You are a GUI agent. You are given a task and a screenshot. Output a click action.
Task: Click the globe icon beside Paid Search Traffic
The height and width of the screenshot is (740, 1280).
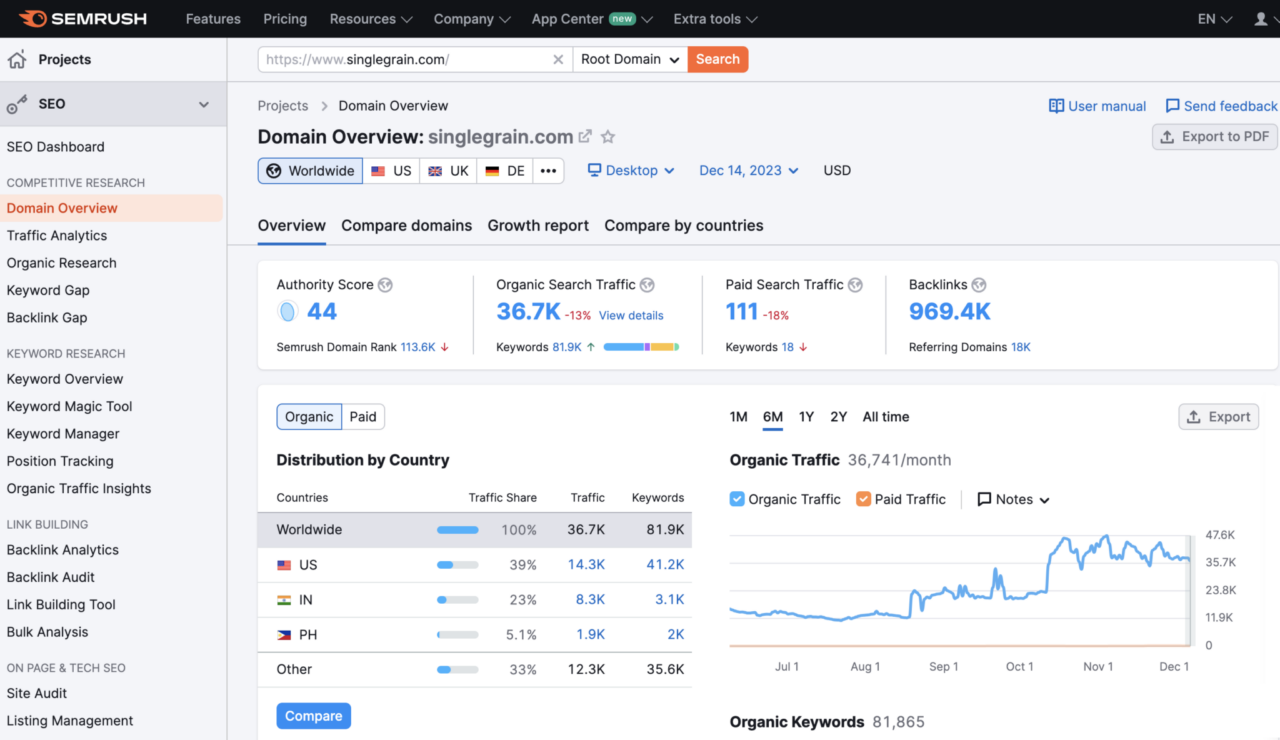click(855, 285)
